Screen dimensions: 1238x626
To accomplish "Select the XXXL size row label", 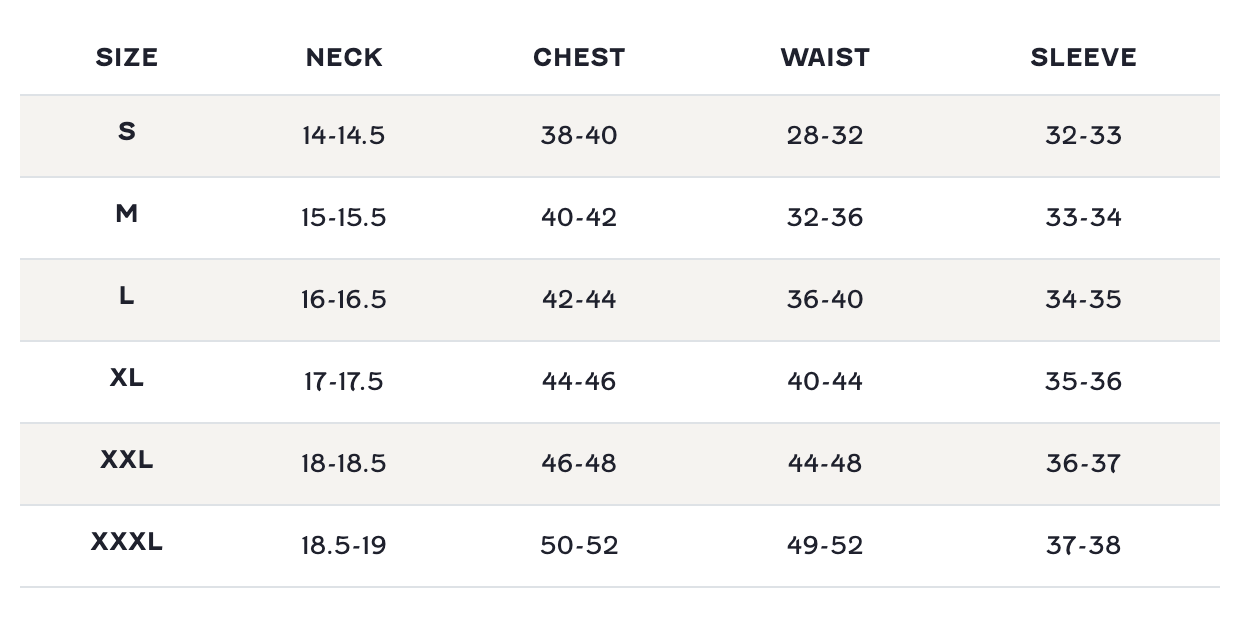I will pos(127,541).
